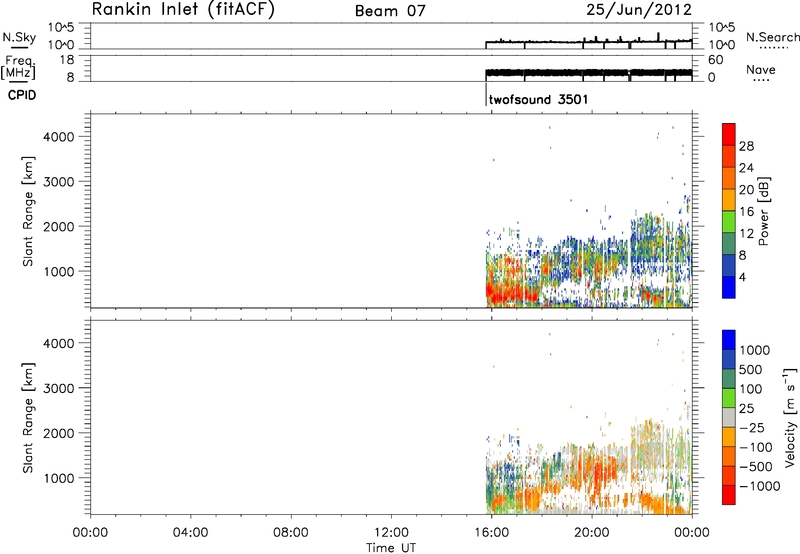800x554 pixels.
Task: Click the "twofsound 3501" control program label
Action: pos(538,99)
